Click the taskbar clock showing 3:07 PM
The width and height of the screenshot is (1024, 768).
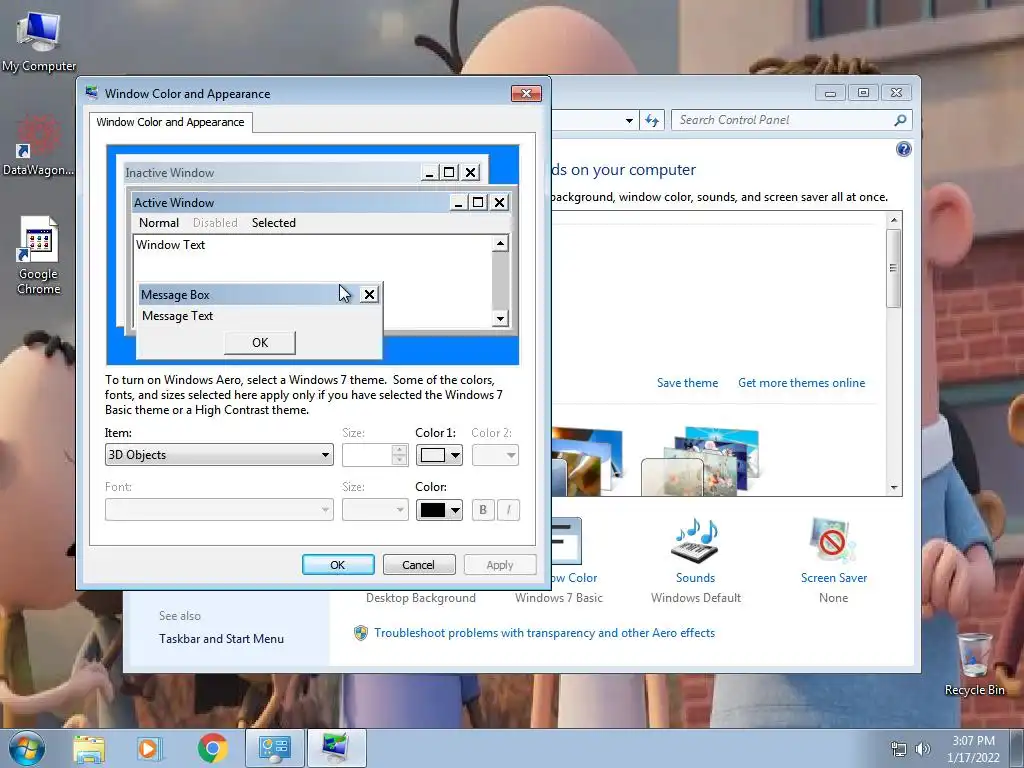973,748
